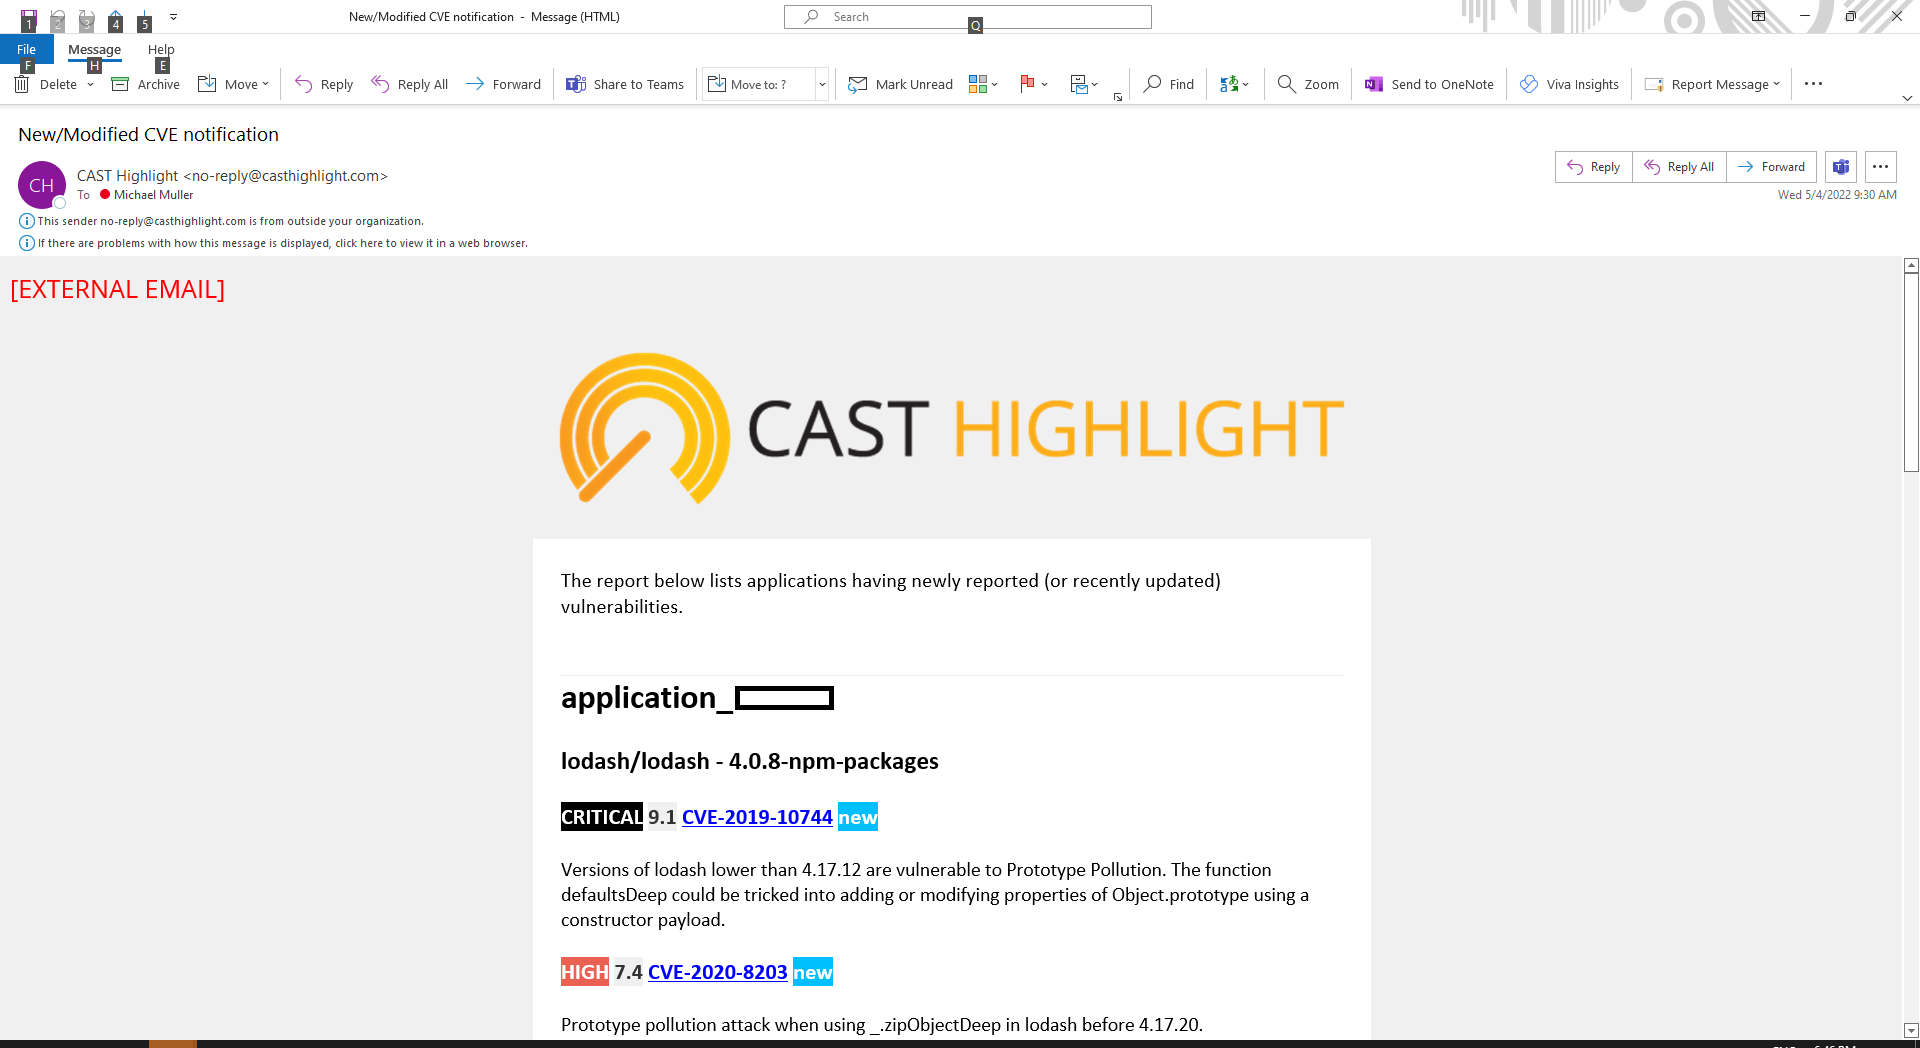Archive this email message

pos(146,84)
